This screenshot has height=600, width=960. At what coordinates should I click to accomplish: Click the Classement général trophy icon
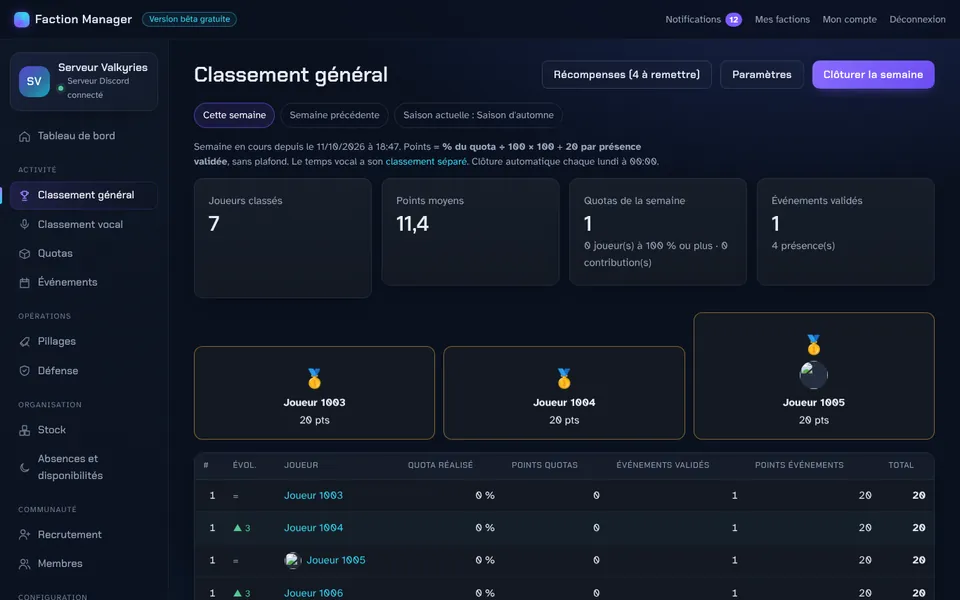click(24, 195)
